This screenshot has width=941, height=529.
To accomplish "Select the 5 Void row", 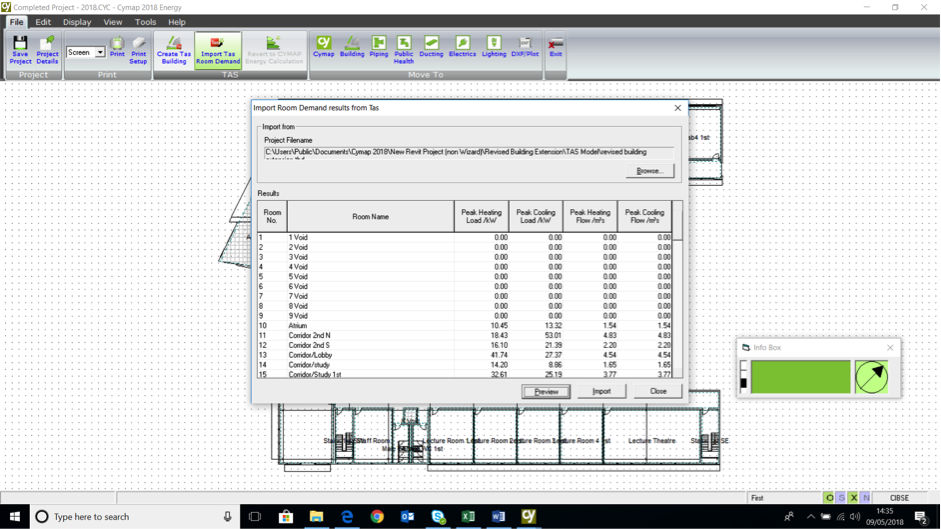I will pyautogui.click(x=464, y=277).
